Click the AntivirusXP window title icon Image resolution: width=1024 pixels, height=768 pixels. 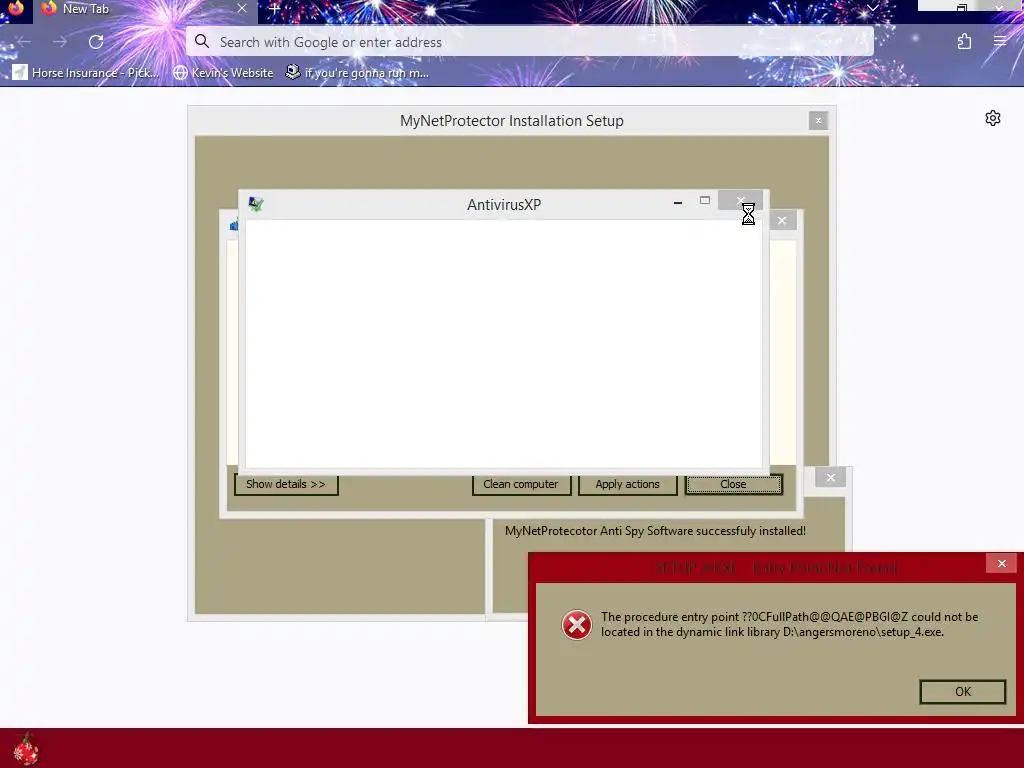point(256,204)
